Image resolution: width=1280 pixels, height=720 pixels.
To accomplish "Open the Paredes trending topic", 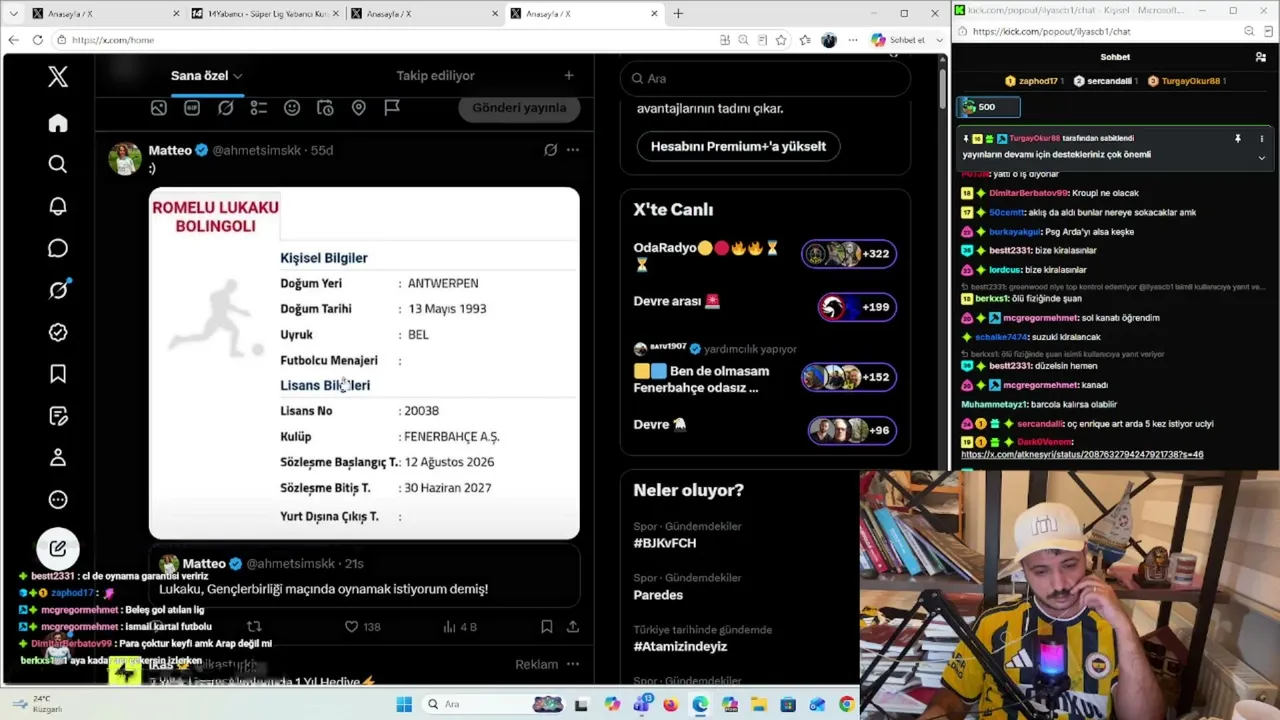I will 658,595.
